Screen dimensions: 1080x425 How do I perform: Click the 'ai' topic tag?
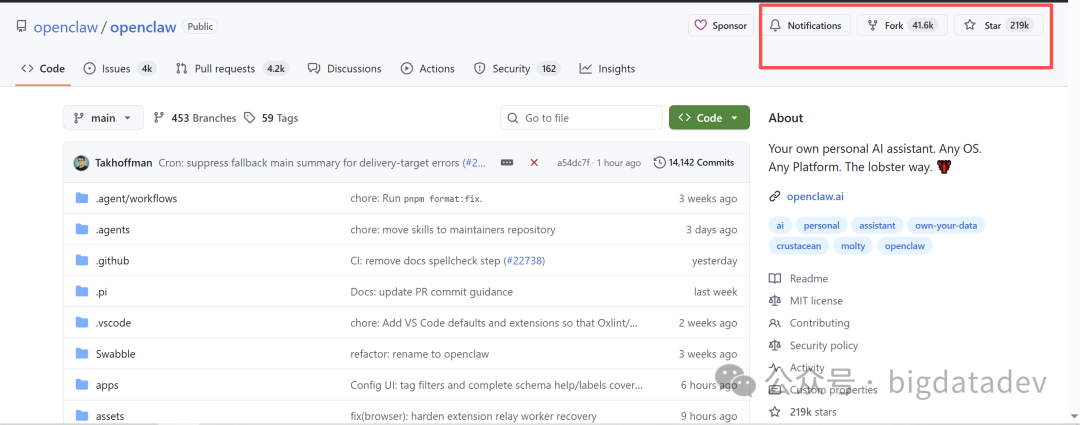click(780, 225)
